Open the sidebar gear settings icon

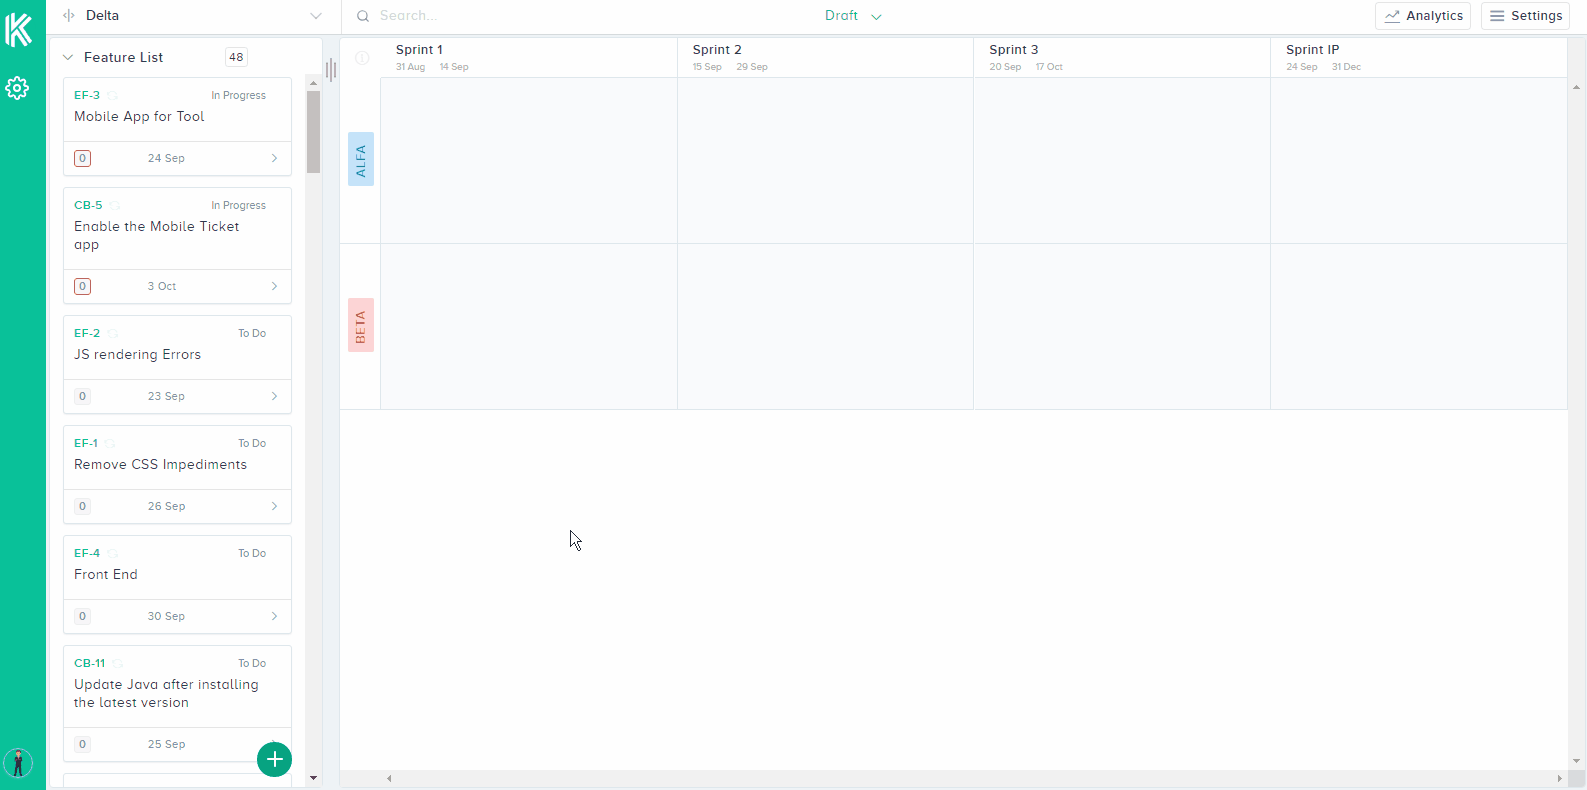click(x=17, y=88)
